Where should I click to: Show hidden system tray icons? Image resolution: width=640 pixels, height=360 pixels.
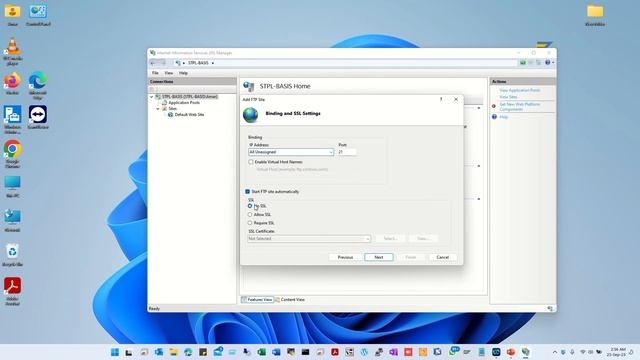tap(555, 352)
